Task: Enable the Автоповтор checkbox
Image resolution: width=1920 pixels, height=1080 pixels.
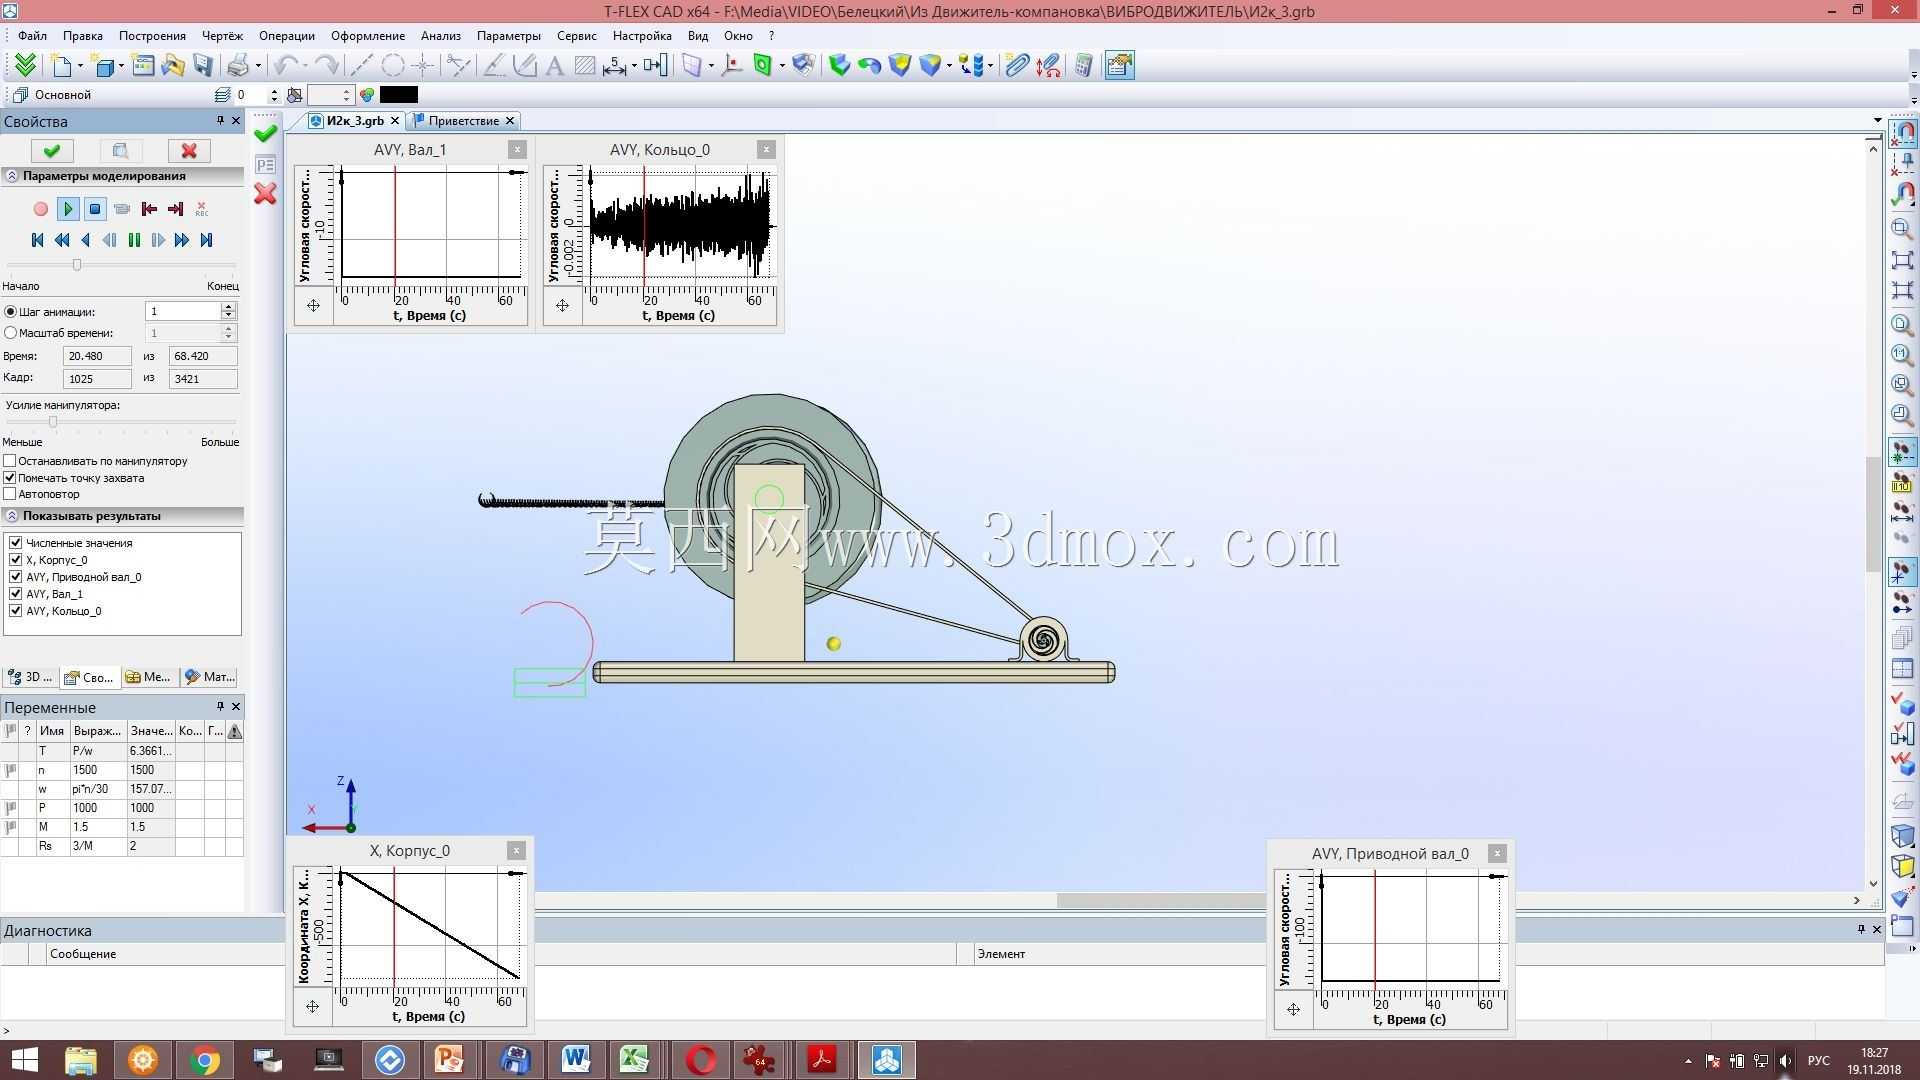Action: (x=10, y=494)
